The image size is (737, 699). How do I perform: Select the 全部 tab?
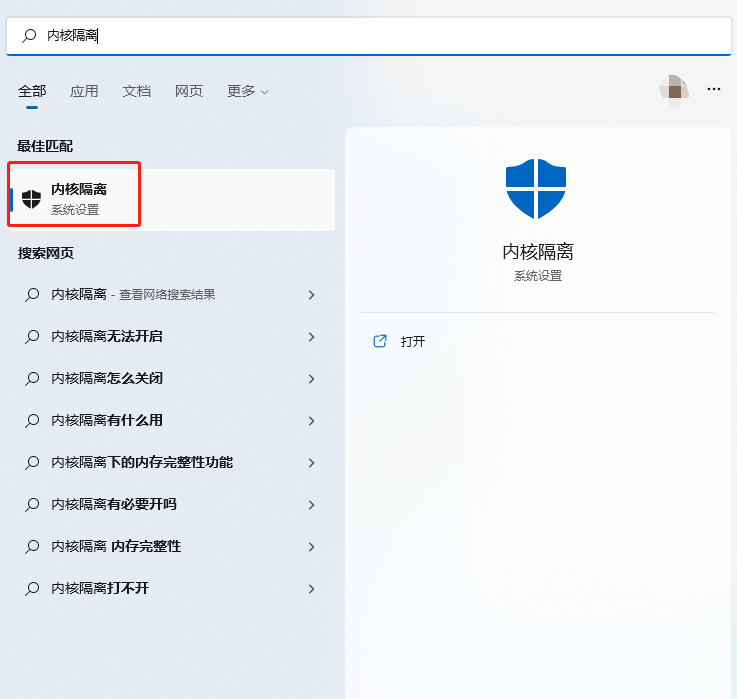pyautogui.click(x=32, y=91)
